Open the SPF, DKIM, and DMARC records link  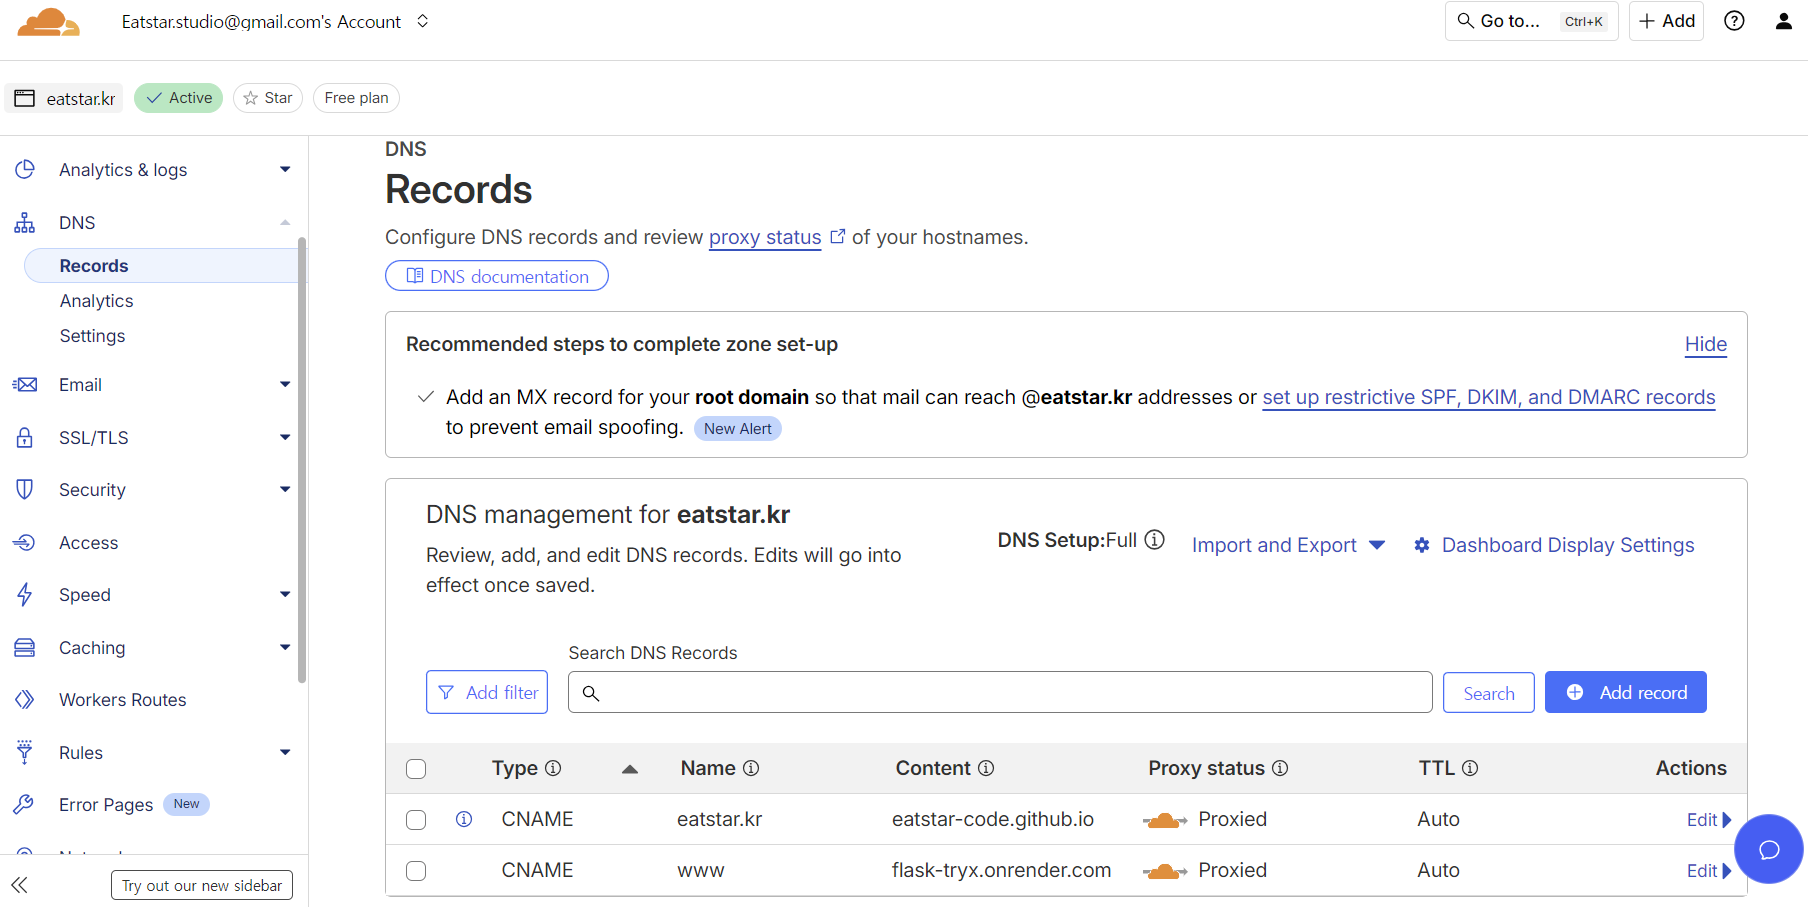click(1488, 398)
